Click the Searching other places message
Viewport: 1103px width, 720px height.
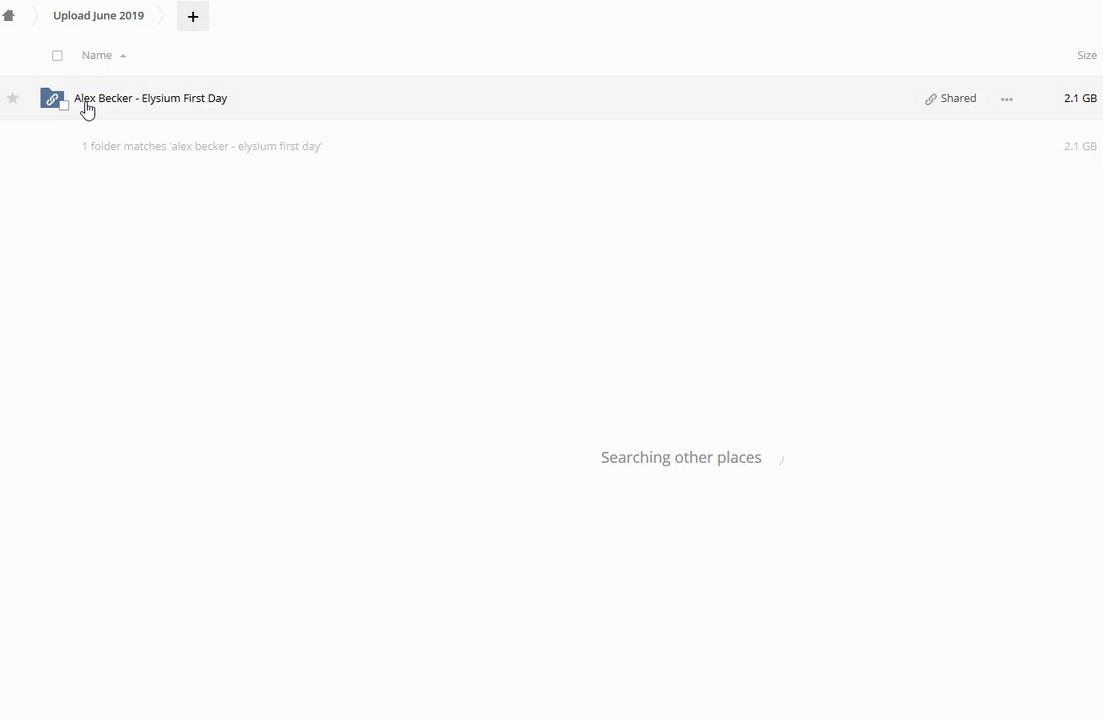681,458
